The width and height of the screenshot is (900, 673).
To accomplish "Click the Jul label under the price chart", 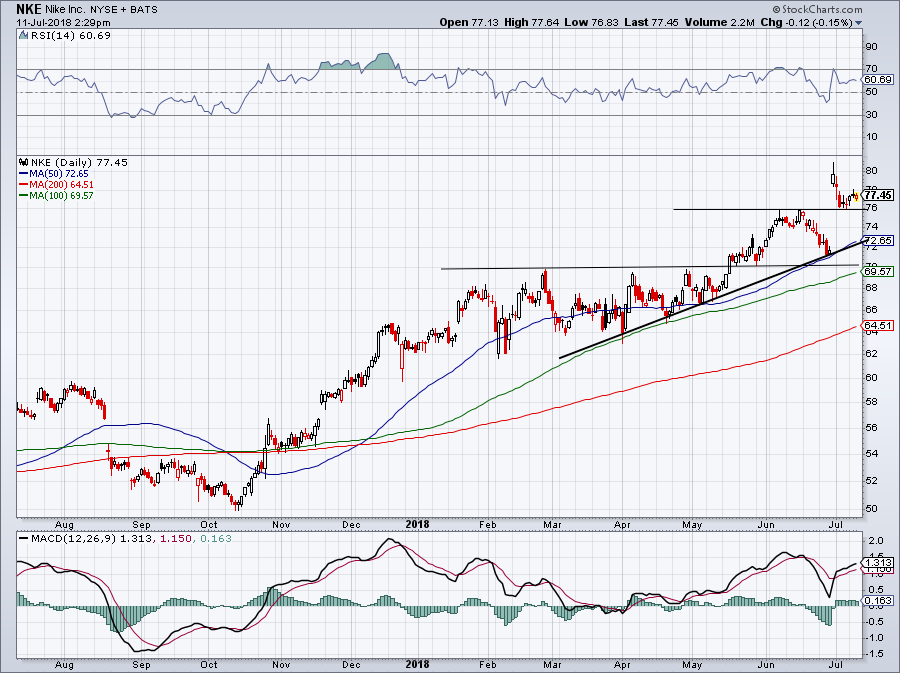I will coord(836,525).
